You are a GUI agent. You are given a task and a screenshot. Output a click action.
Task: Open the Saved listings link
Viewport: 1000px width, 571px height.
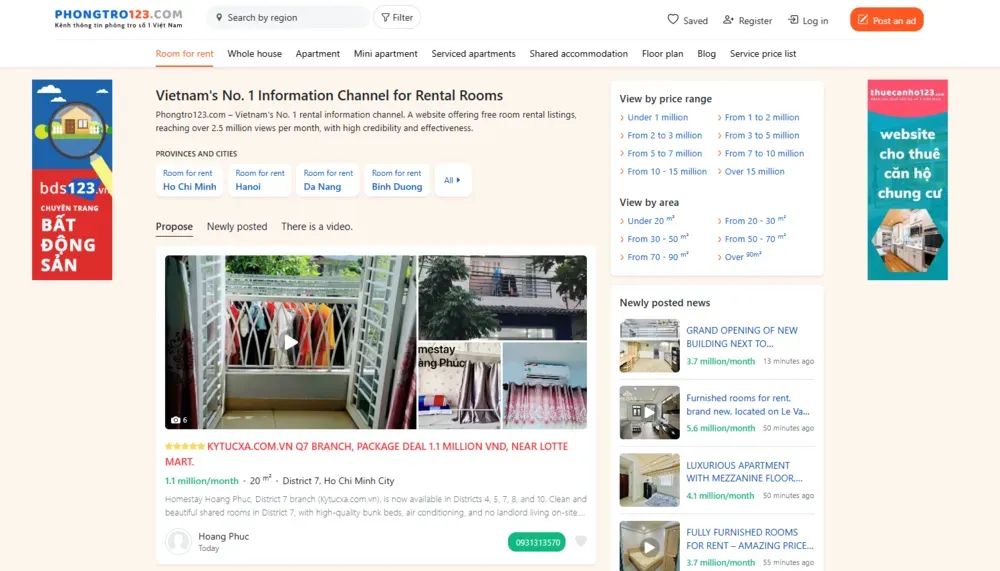point(688,20)
